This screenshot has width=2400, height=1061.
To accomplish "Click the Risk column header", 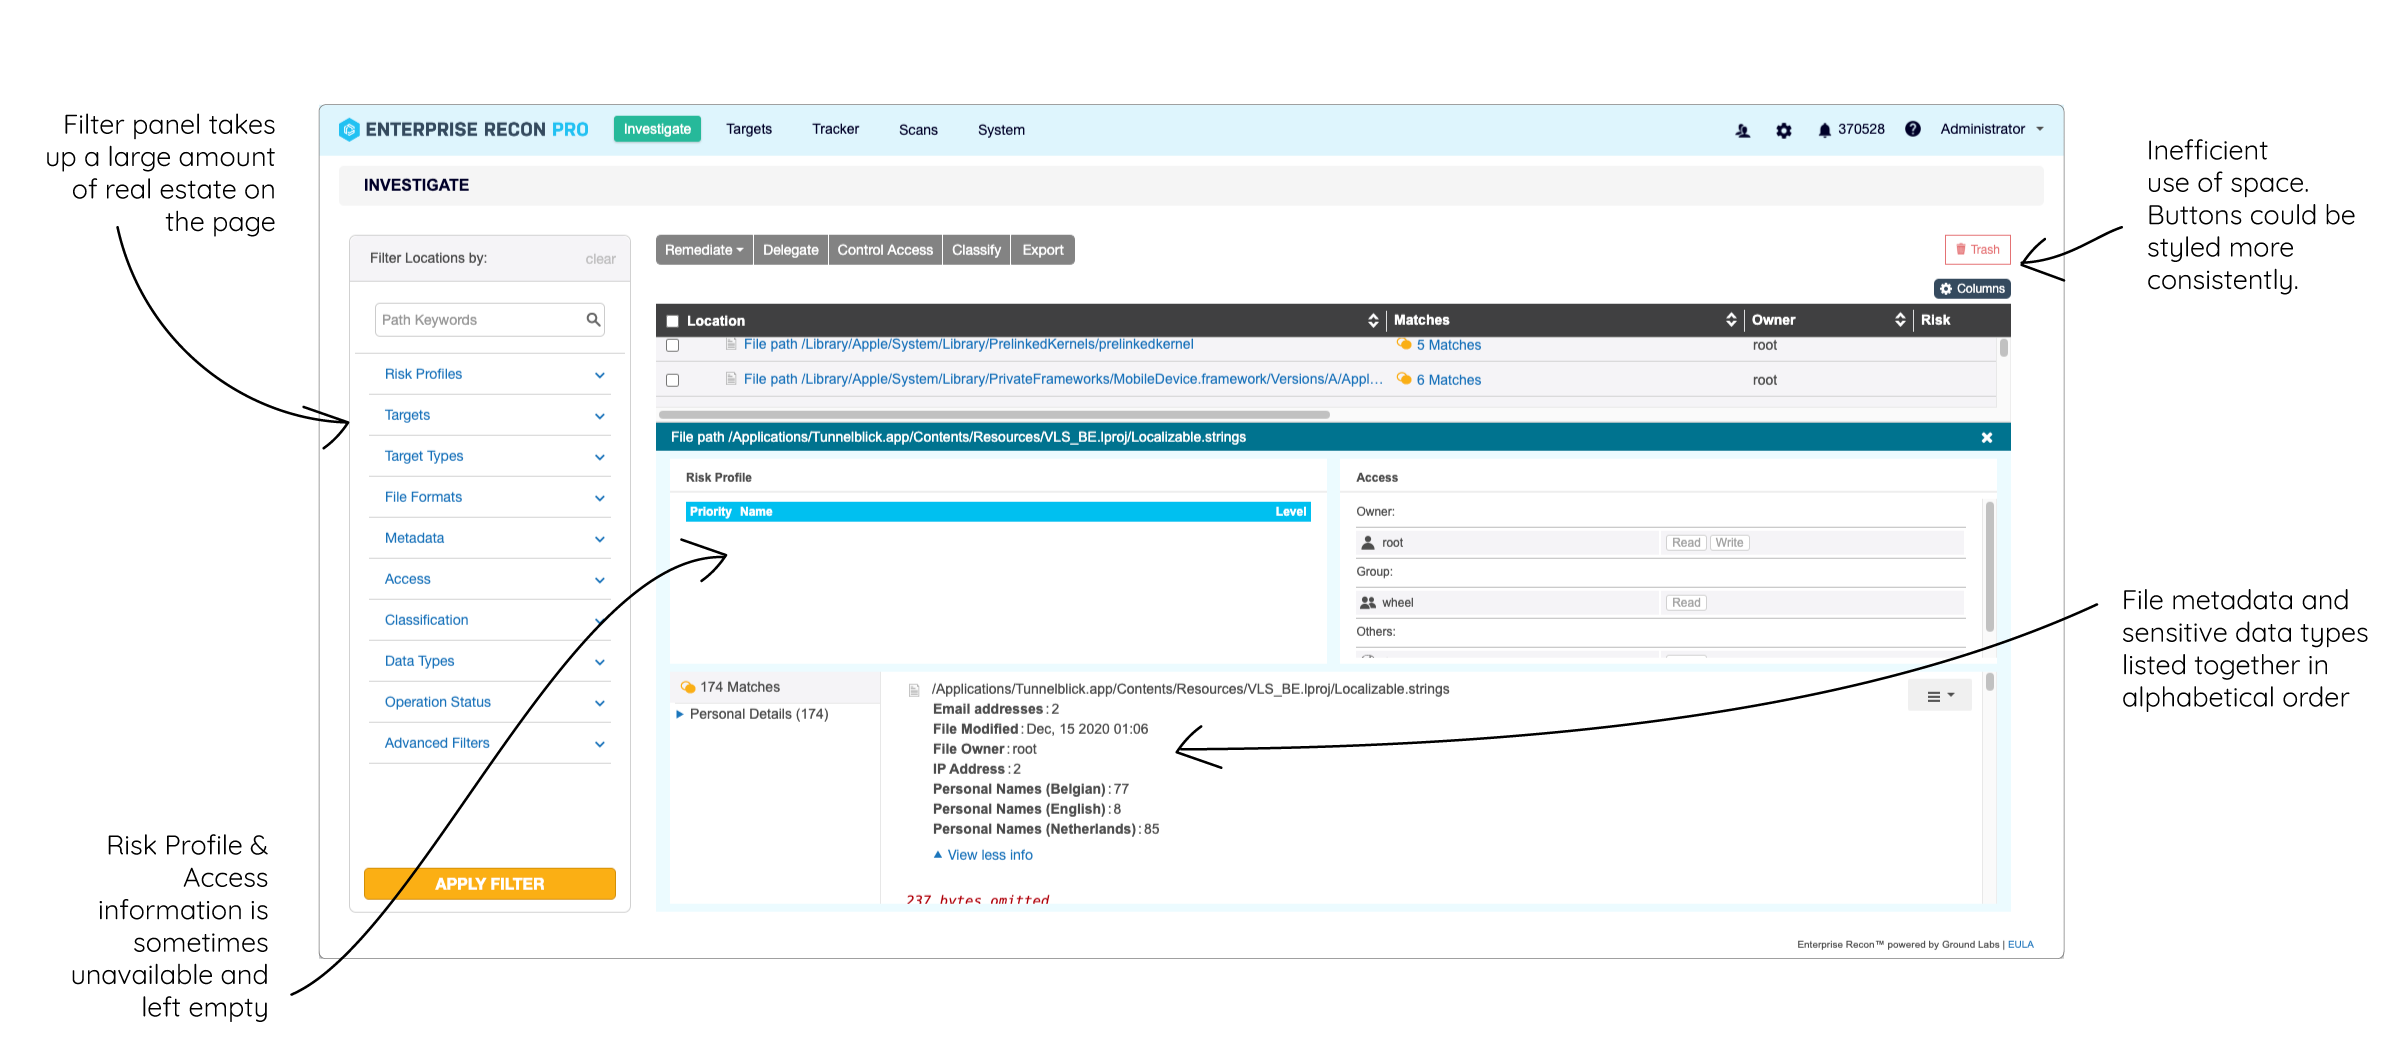I will coord(1935,320).
